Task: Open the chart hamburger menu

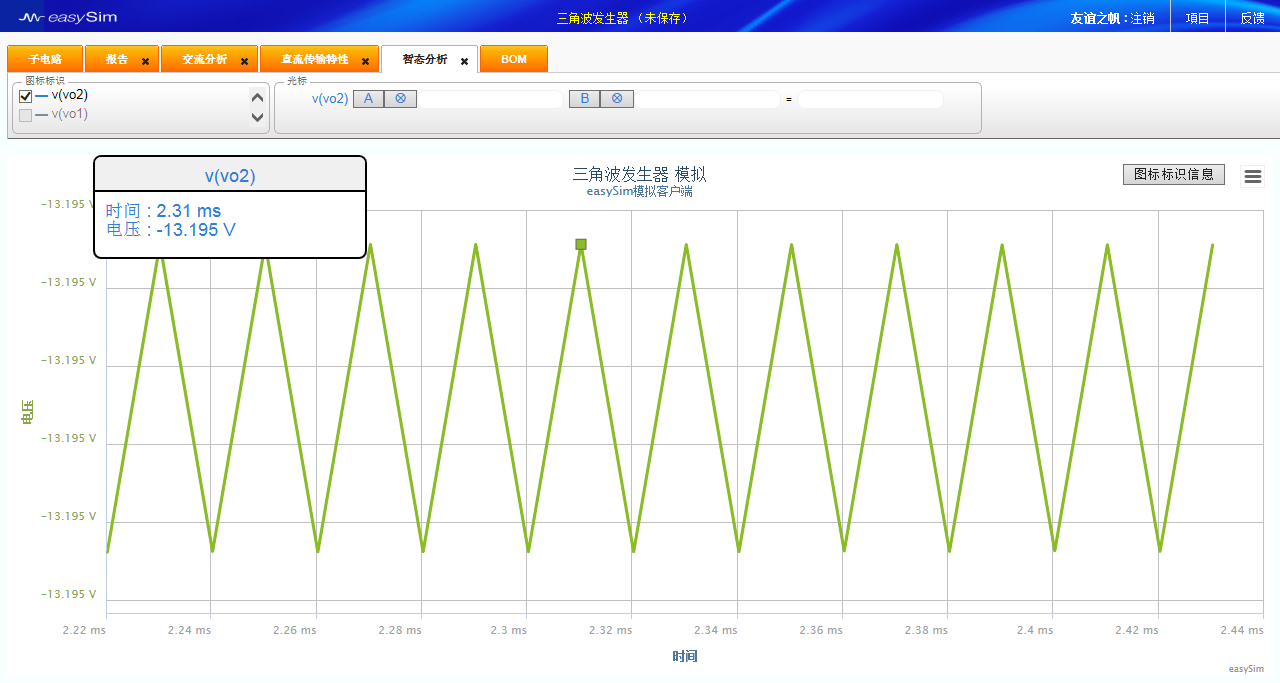Action: coord(1253,177)
